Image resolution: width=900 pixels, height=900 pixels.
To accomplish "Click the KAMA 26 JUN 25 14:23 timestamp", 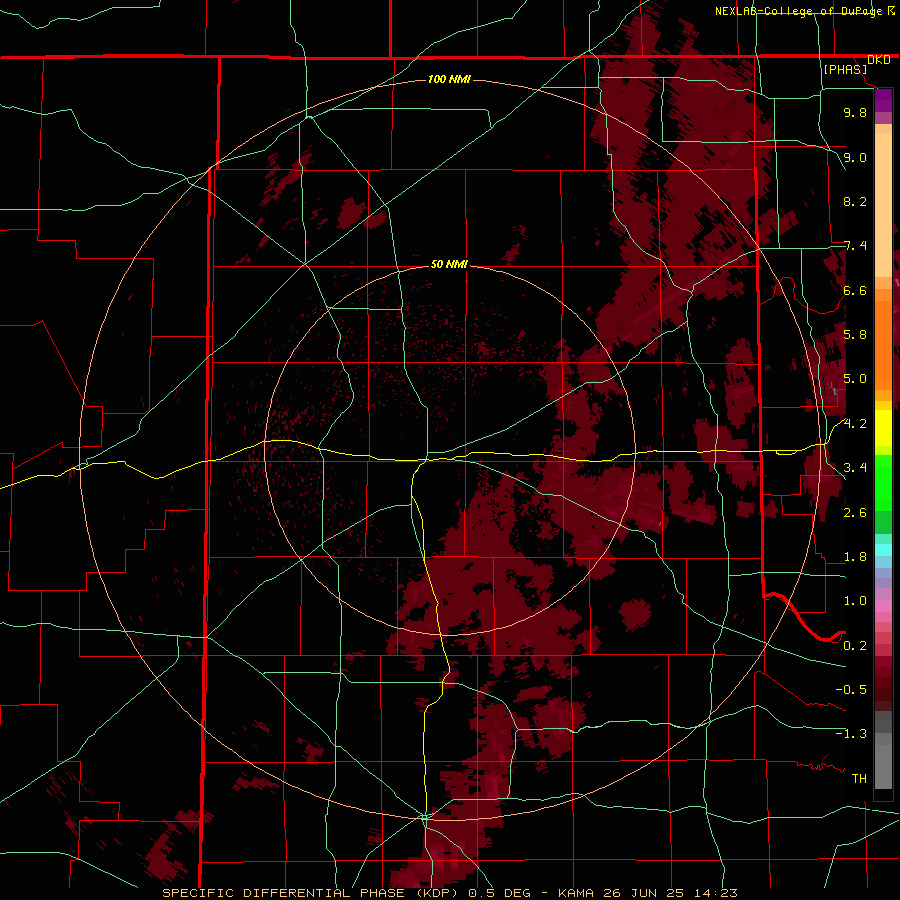I will point(647,893).
